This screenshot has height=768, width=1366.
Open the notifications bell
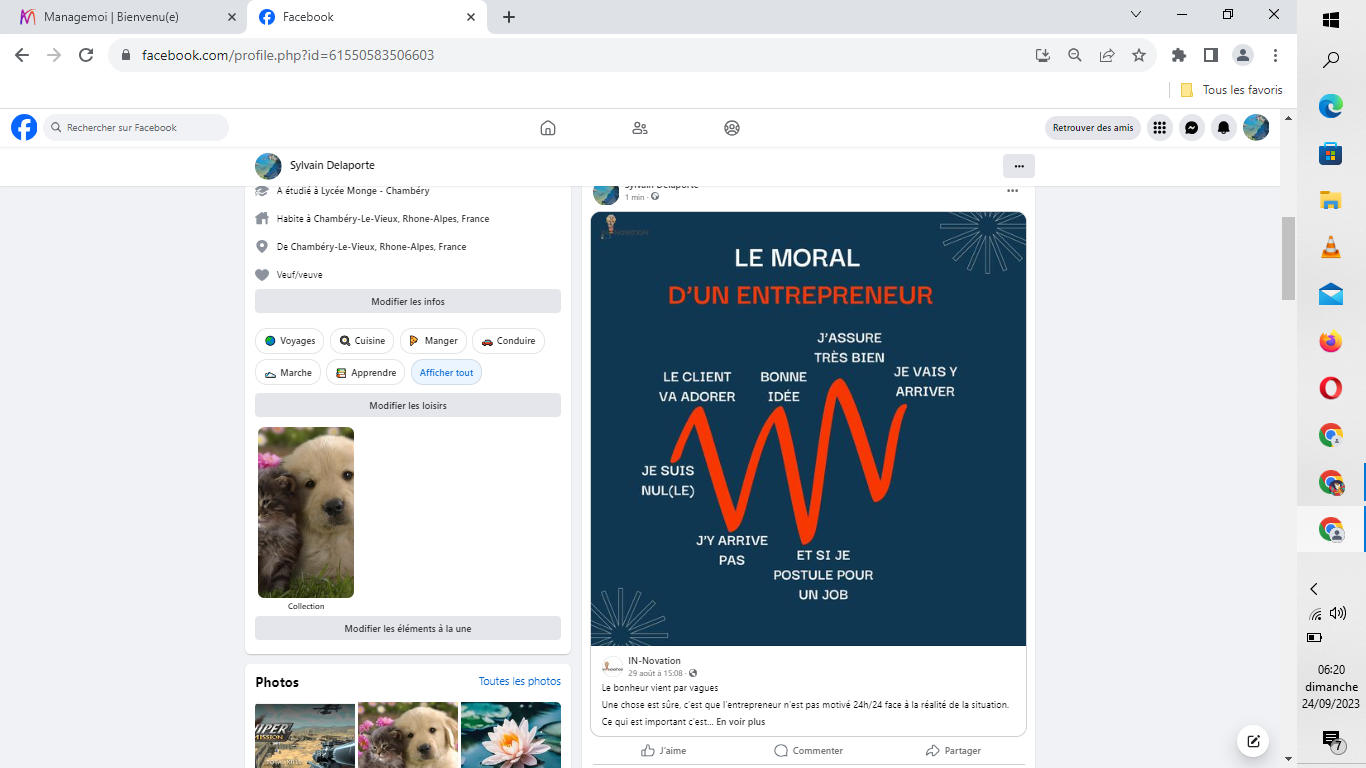tap(1223, 128)
